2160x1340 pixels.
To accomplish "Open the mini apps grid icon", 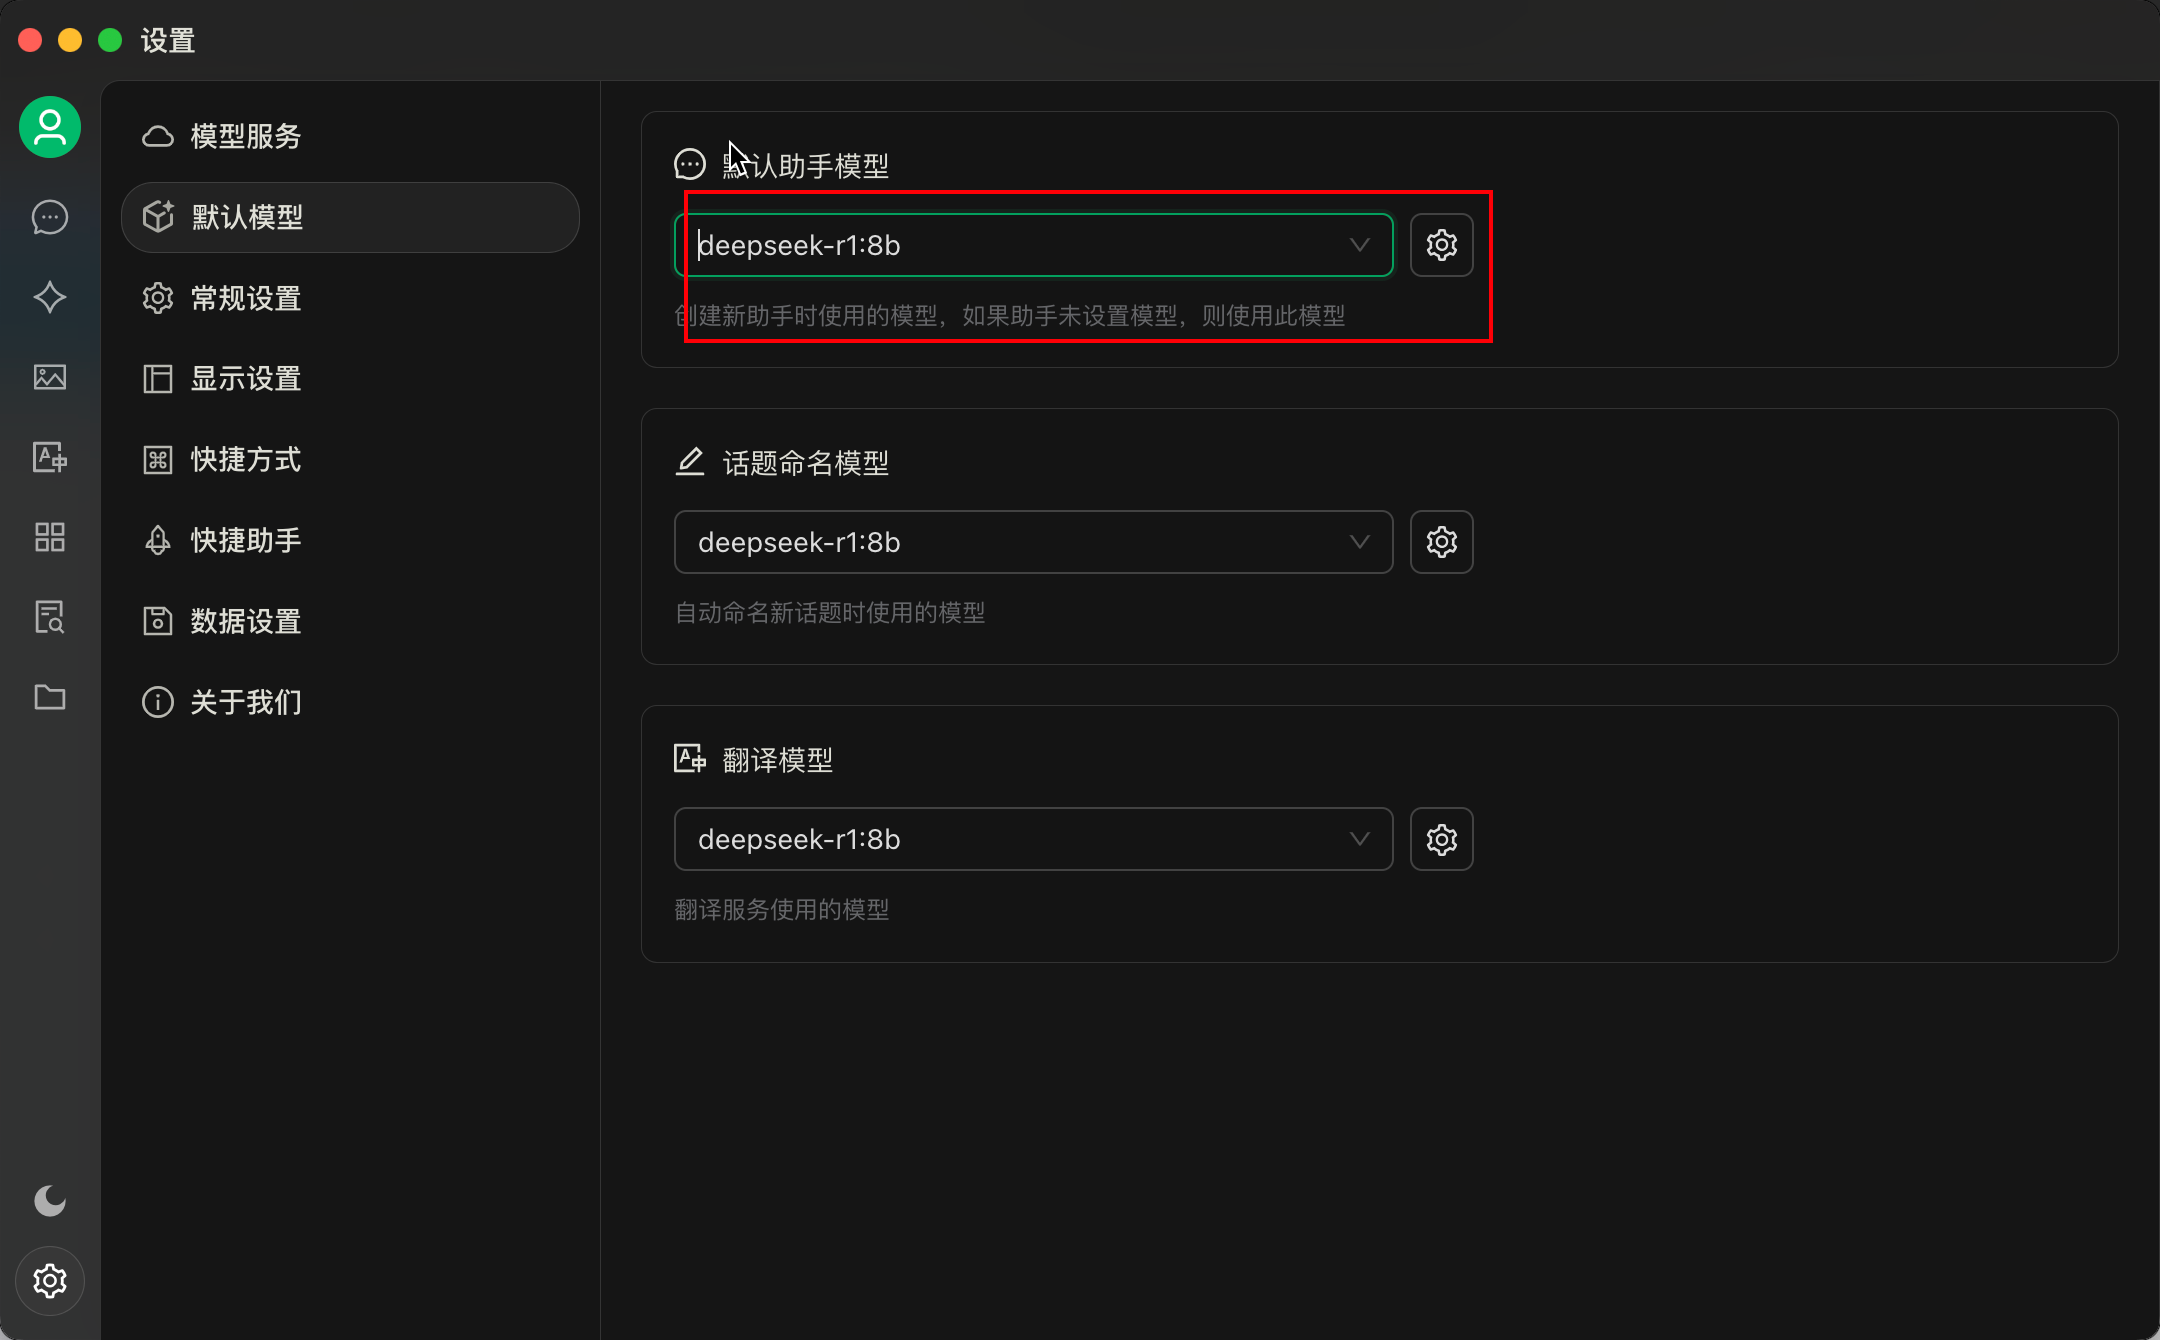I will [x=50, y=537].
